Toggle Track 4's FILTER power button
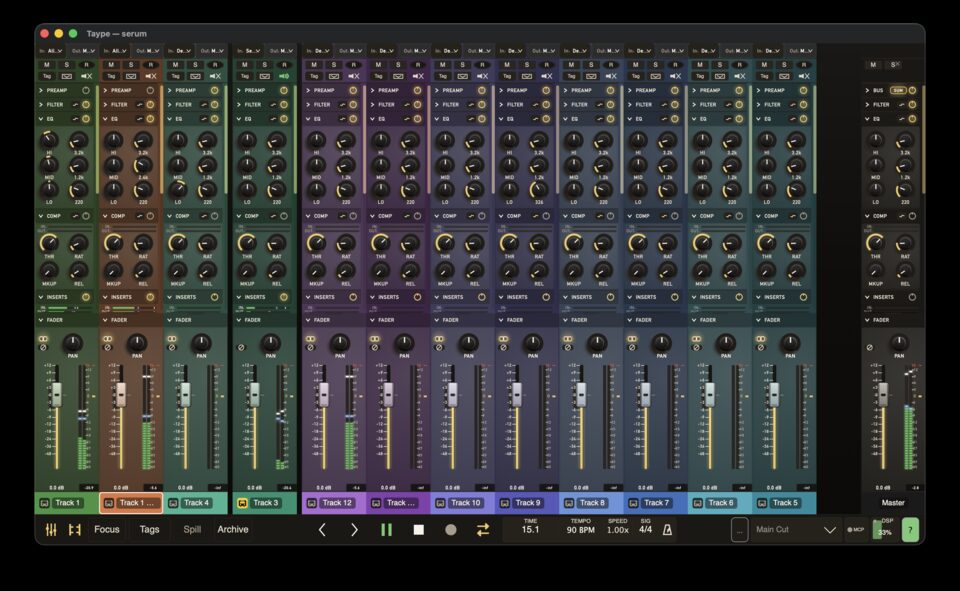The image size is (960, 591). (214, 105)
